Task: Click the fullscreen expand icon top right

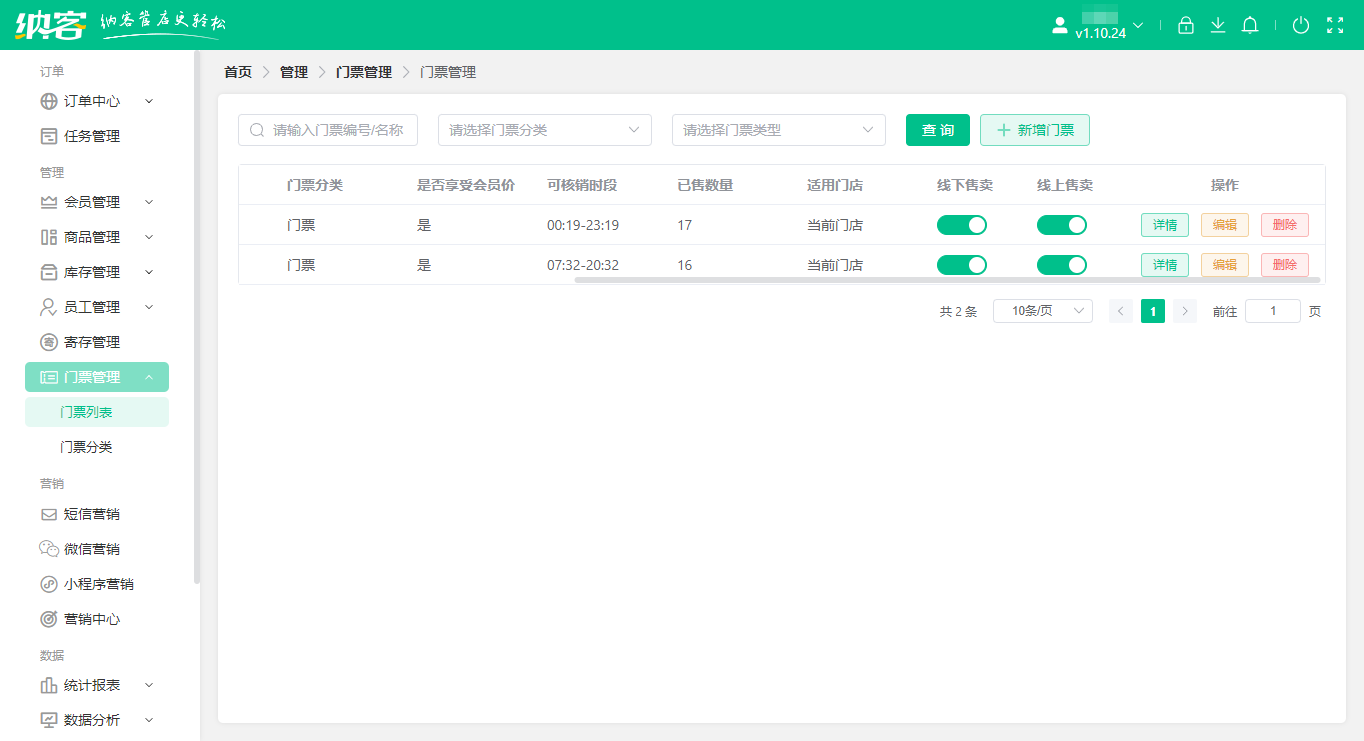Action: [x=1336, y=24]
